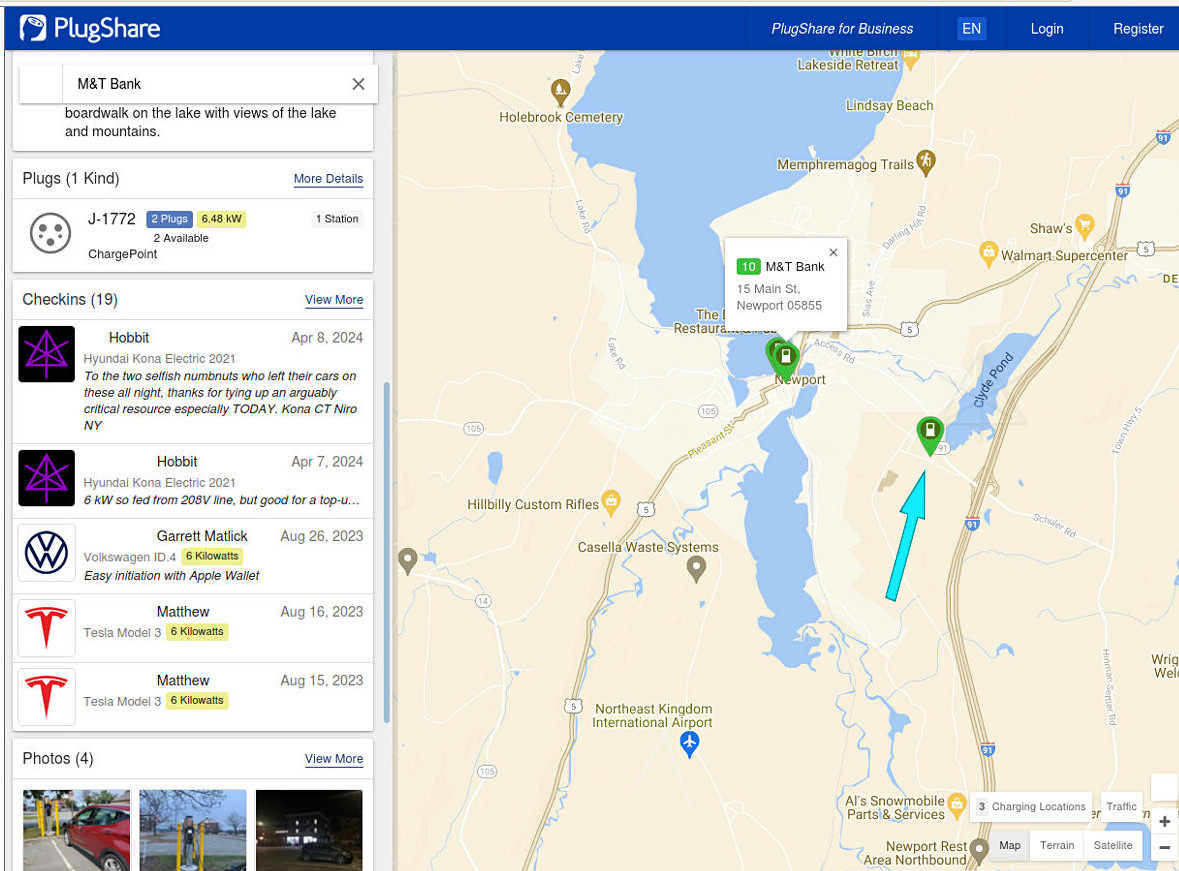Zoom out with the minus button
The height and width of the screenshot is (871, 1179).
[x=1164, y=848]
